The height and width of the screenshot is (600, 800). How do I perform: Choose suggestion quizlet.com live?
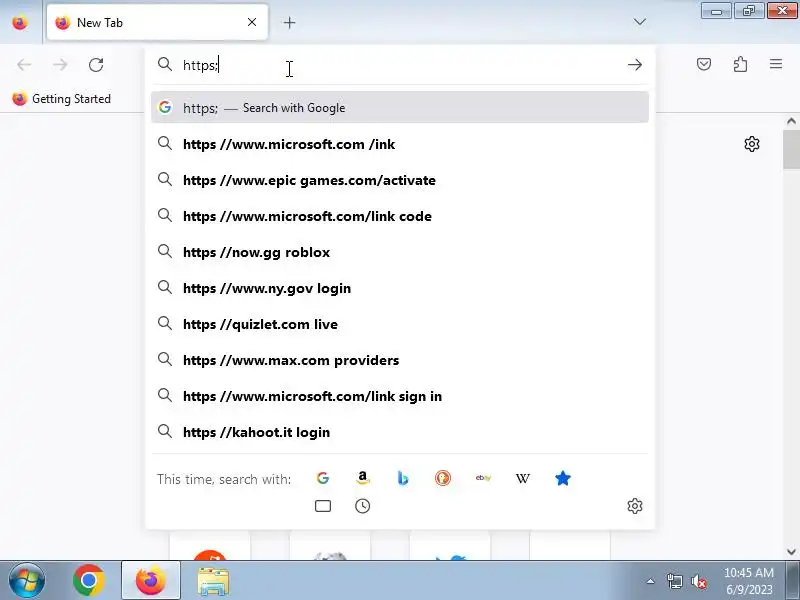click(399, 324)
